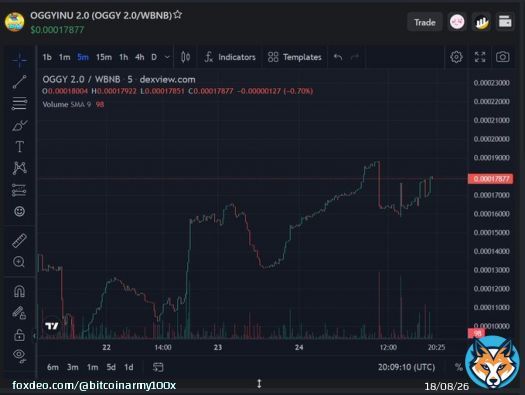
Task: Click the OGGYINU token logo
Action: [x=15, y=22]
